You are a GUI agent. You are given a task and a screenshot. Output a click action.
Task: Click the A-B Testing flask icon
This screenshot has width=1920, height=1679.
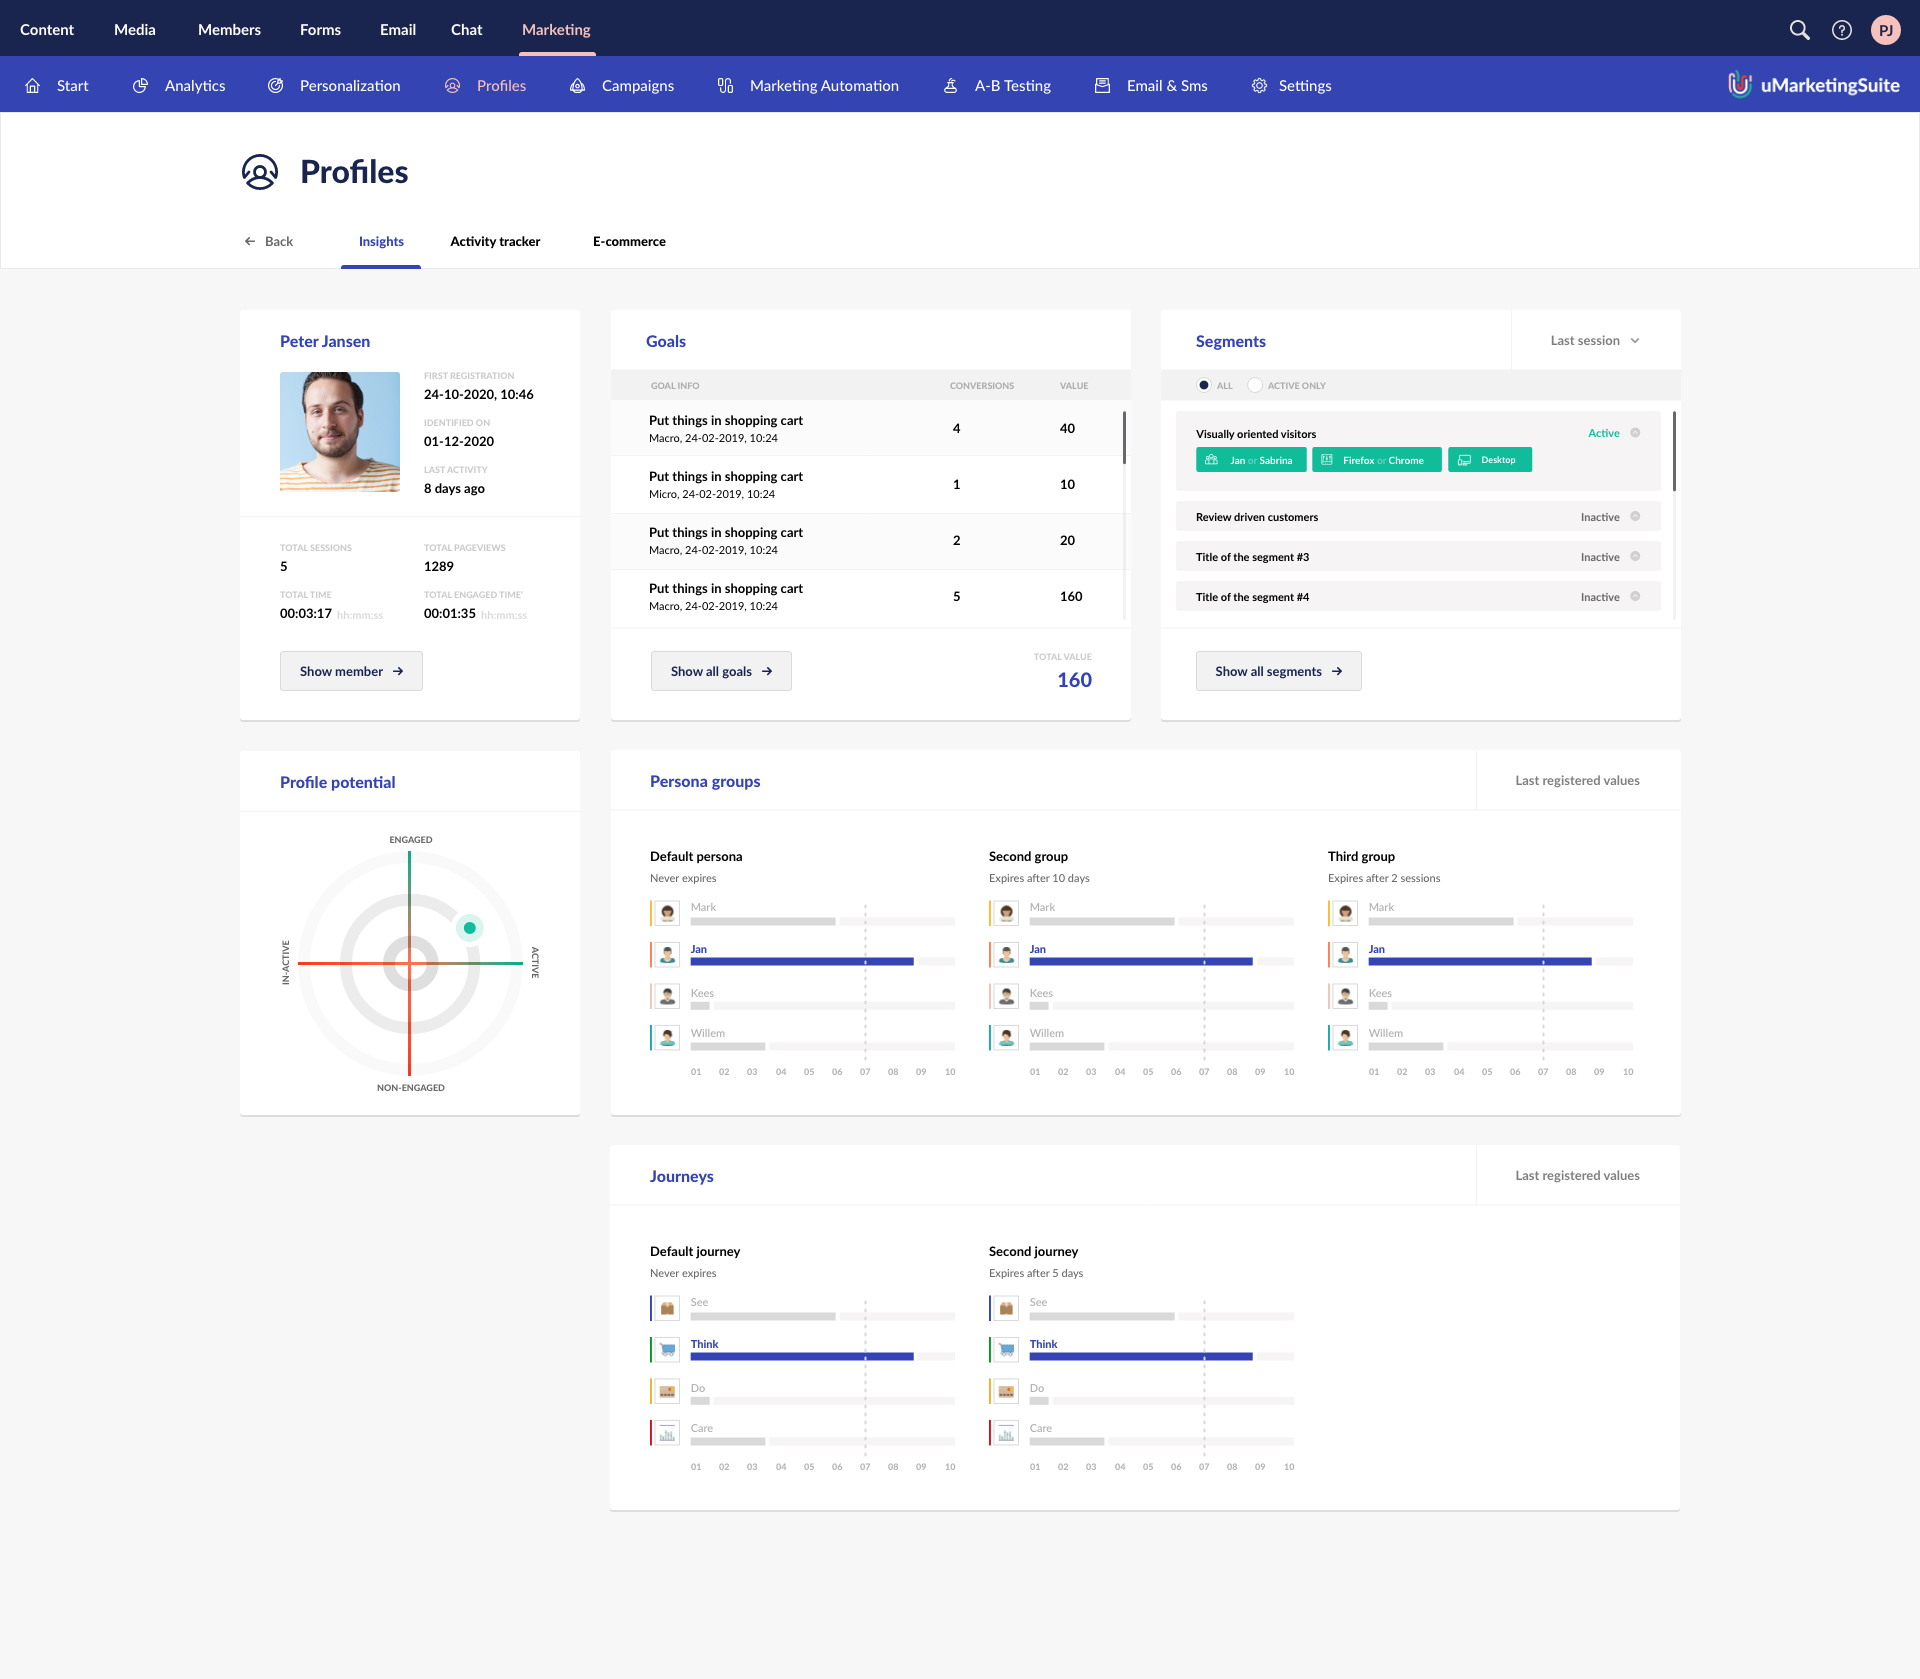tap(951, 86)
